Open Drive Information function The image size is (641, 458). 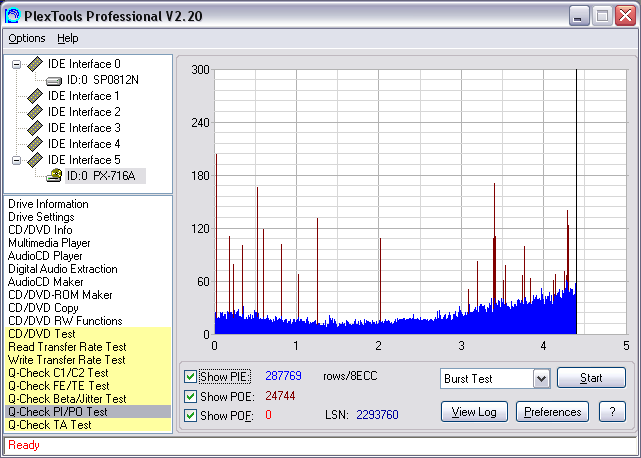[x=48, y=204]
